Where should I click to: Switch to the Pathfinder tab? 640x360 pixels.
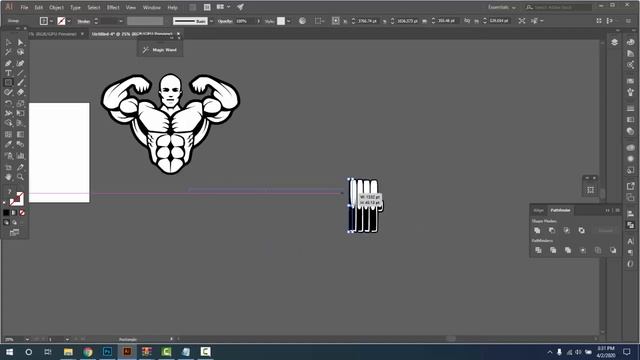point(560,210)
